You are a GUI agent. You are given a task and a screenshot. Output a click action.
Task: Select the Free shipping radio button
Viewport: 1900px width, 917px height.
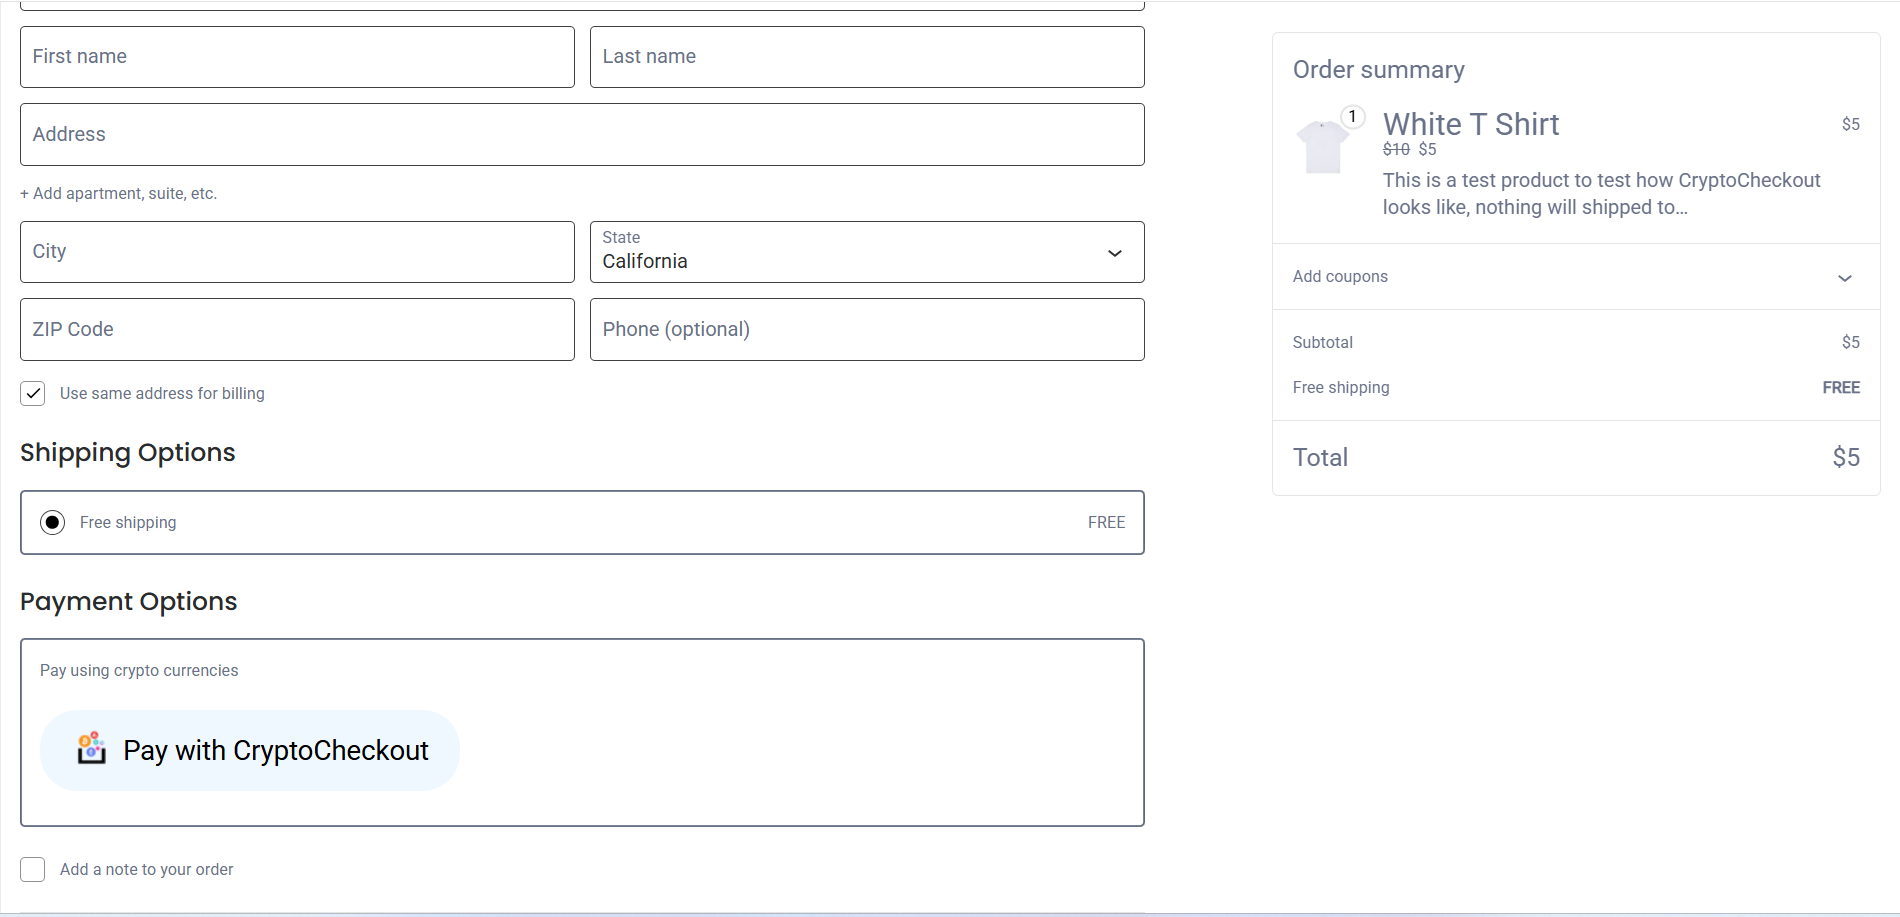(53, 522)
